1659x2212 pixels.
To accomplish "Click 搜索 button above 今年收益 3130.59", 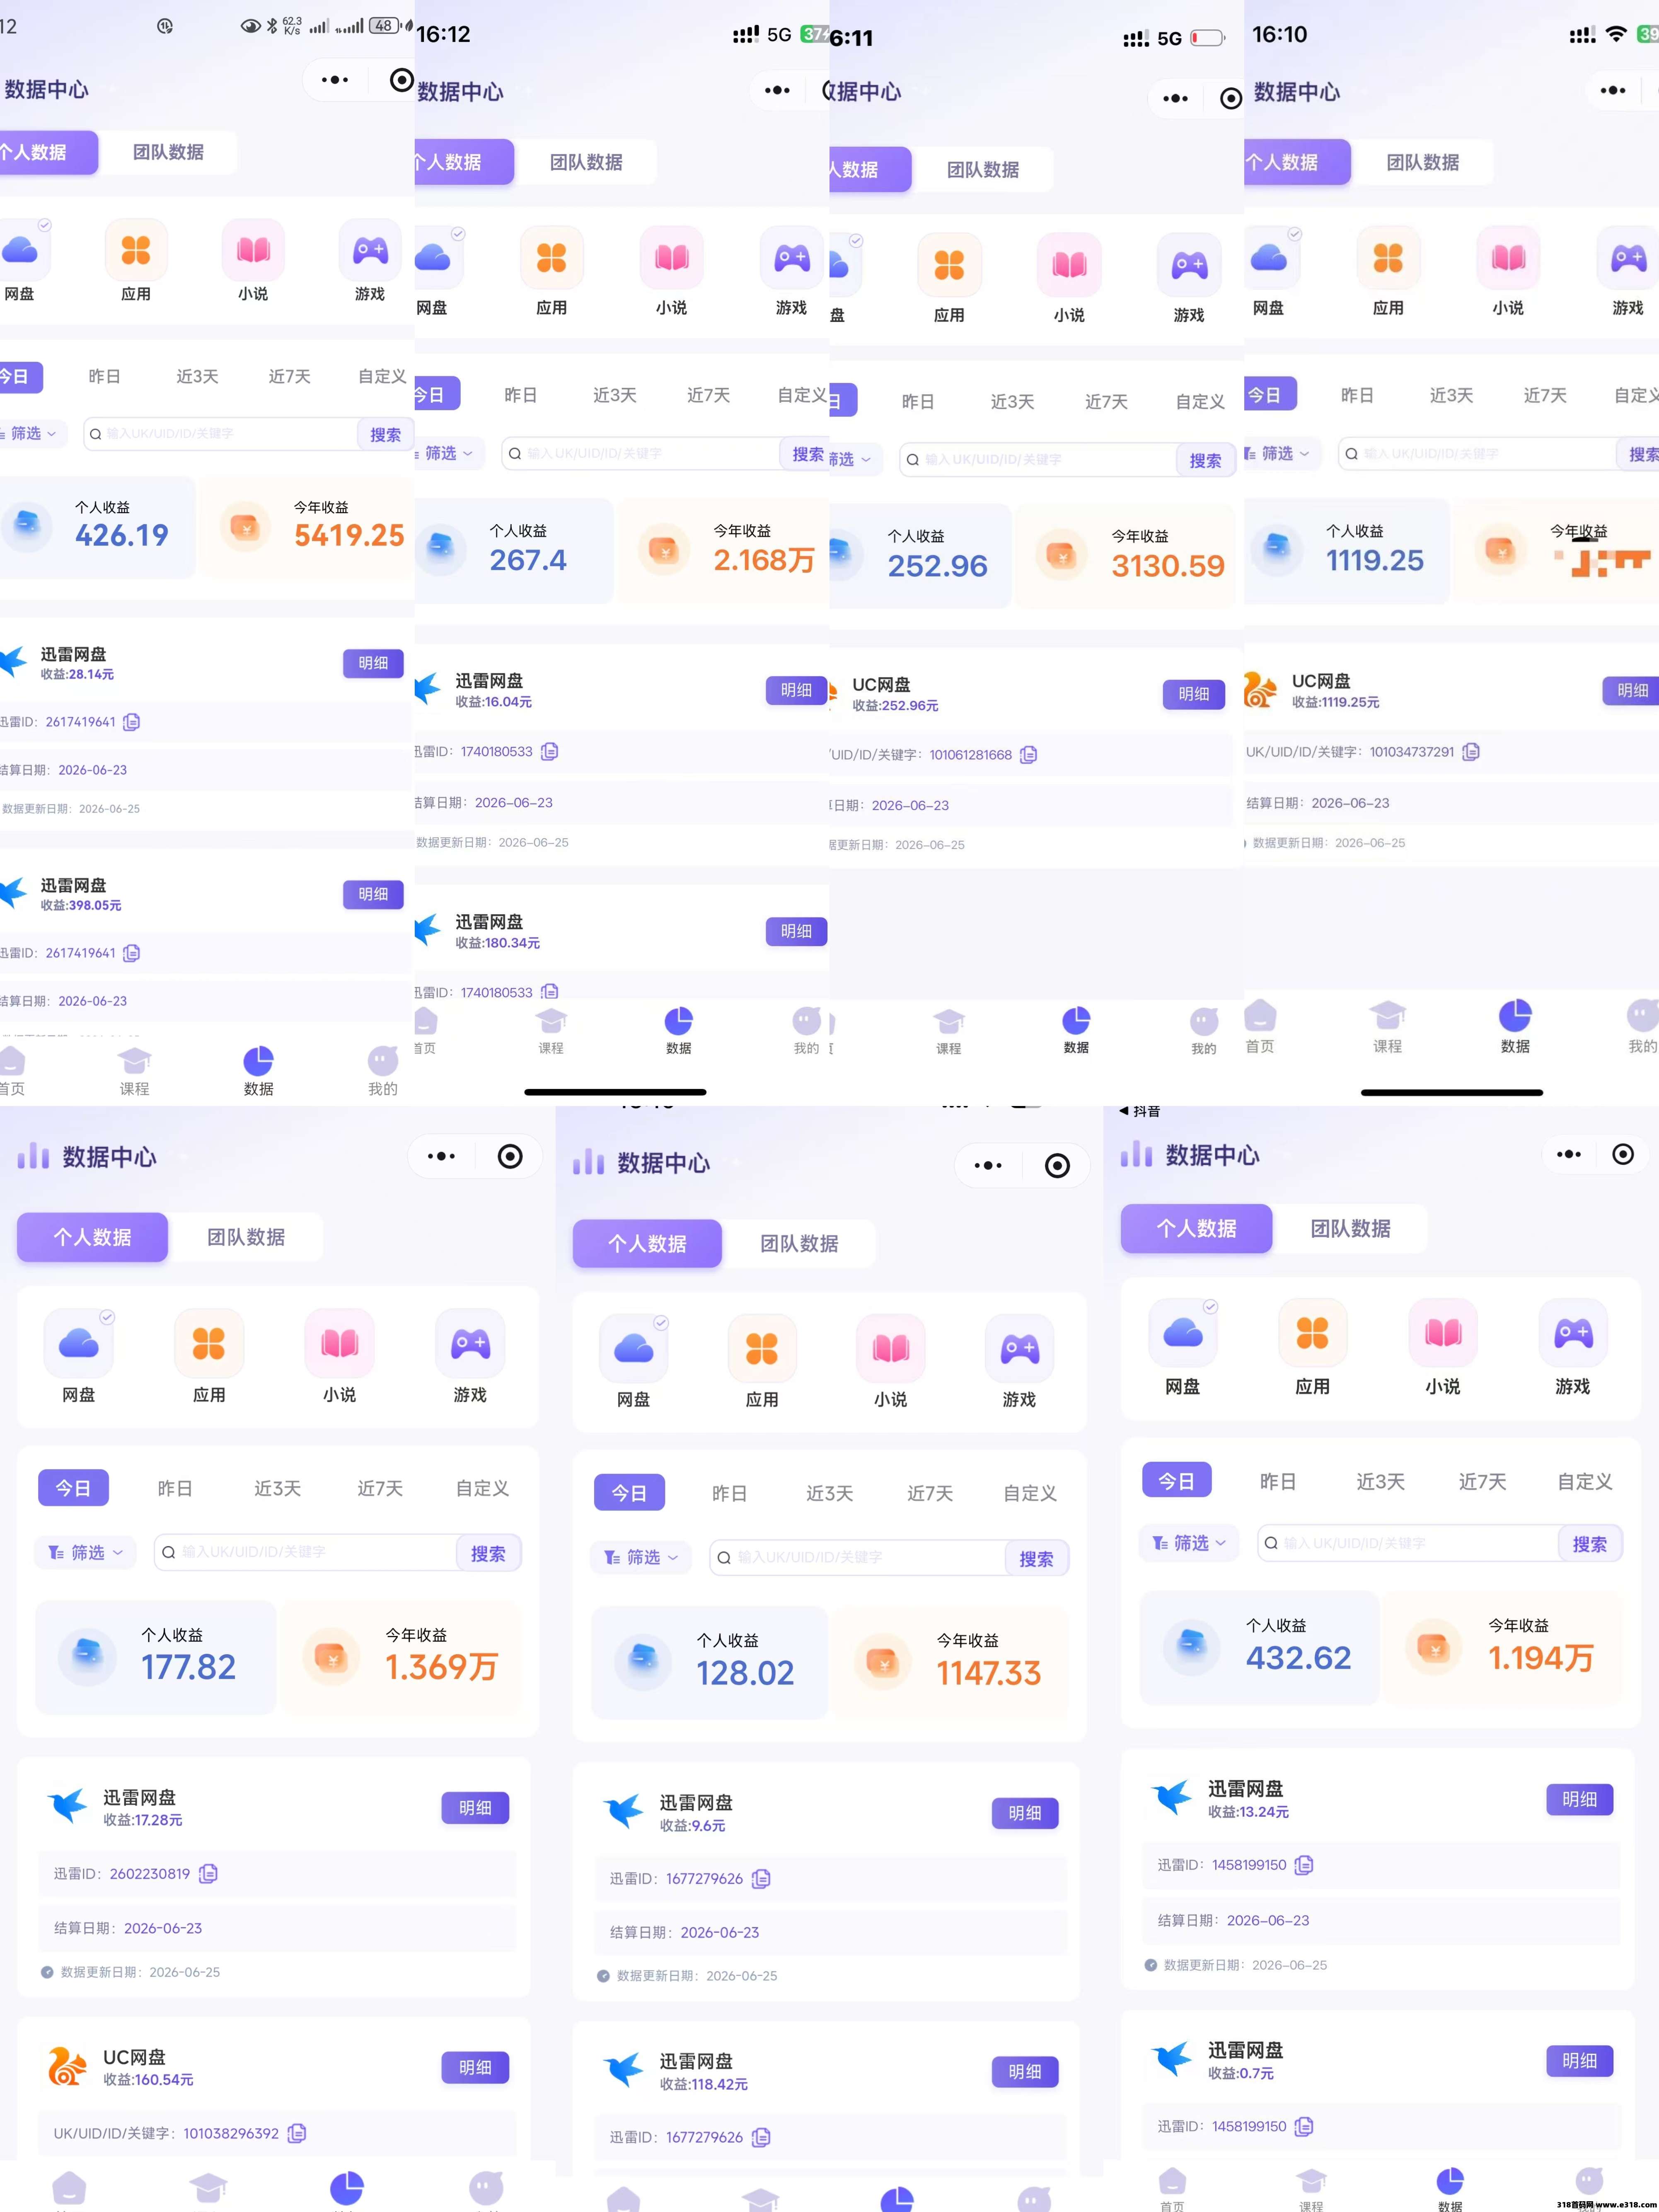I will [x=1205, y=460].
